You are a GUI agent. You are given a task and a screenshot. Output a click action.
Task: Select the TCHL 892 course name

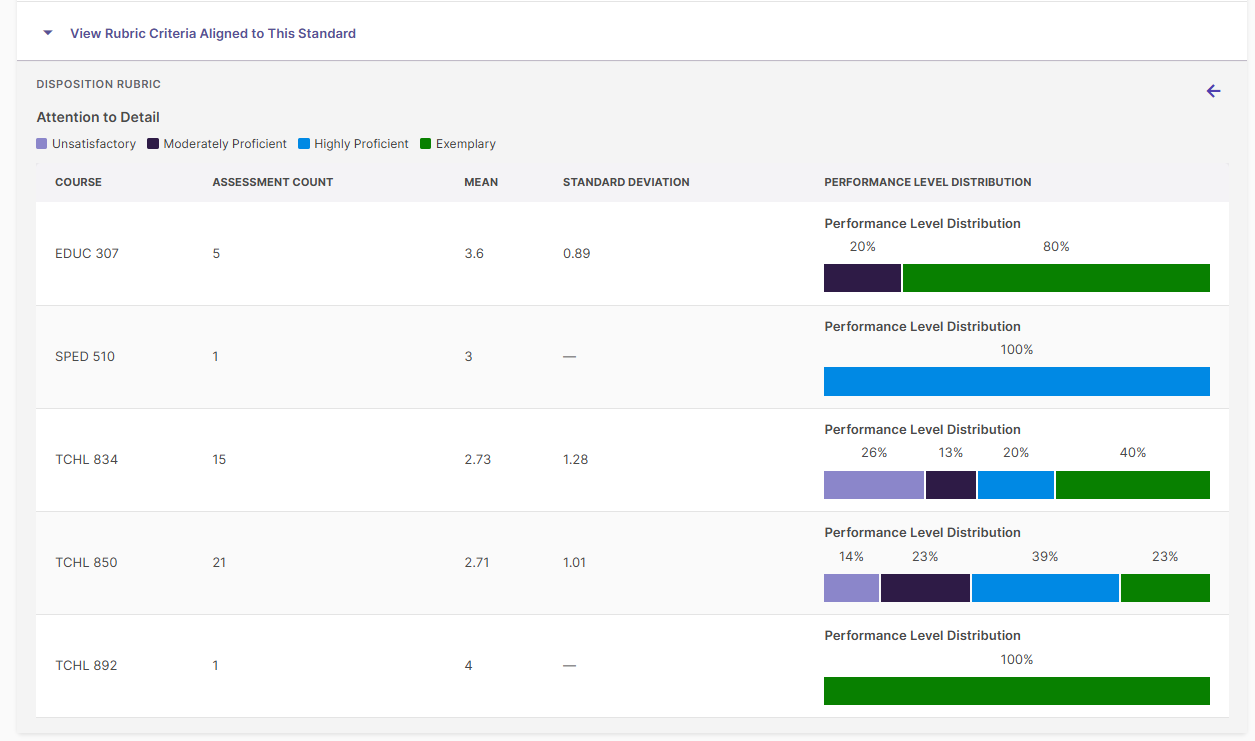tap(86, 666)
